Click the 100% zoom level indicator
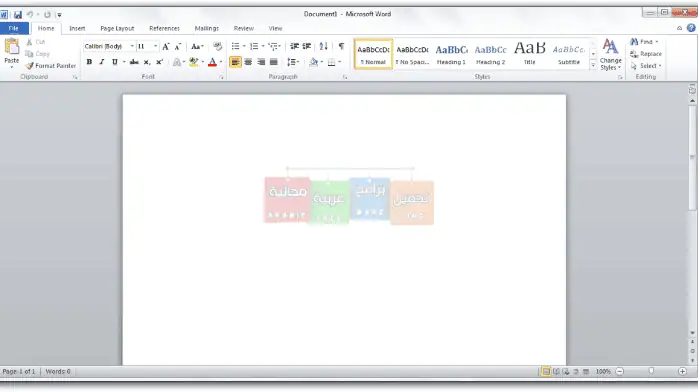 pyautogui.click(x=603, y=371)
